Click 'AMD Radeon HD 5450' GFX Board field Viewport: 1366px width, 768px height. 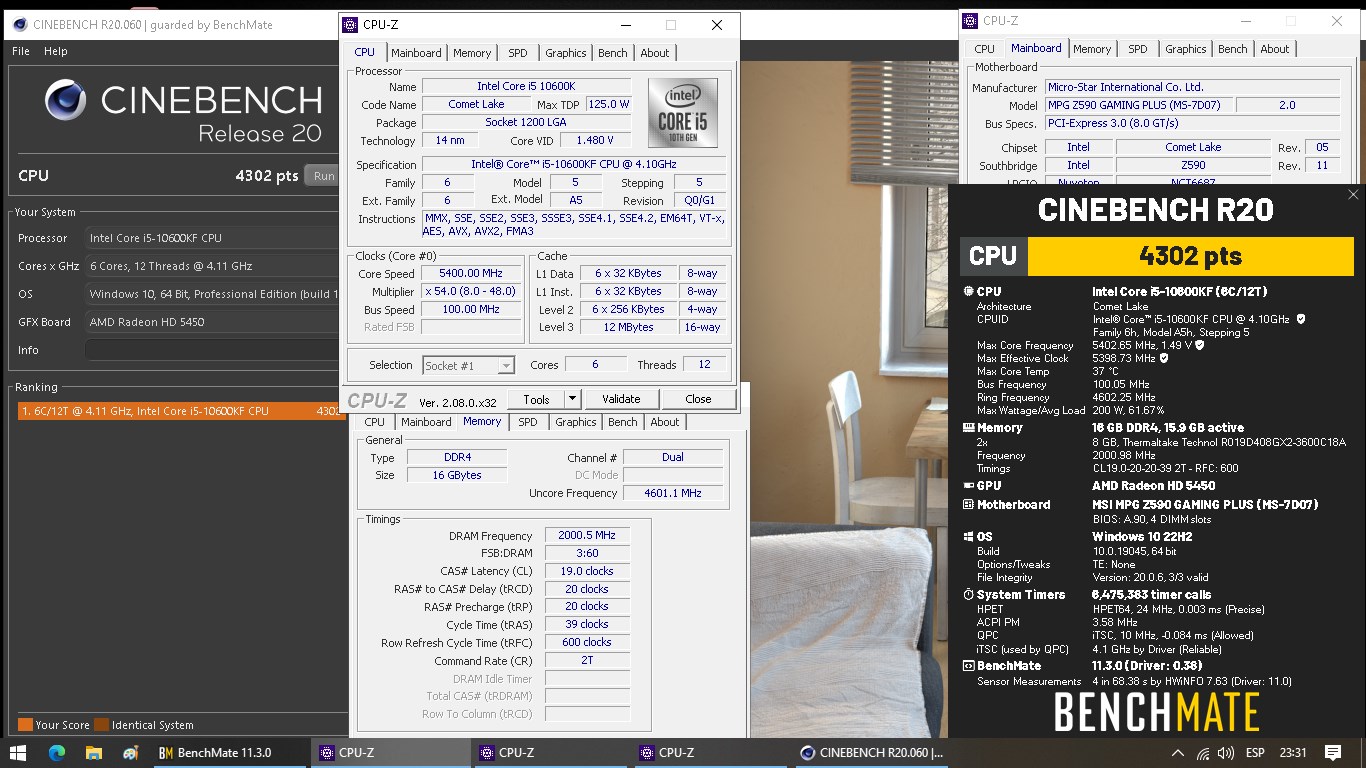pyautogui.click(x=212, y=322)
